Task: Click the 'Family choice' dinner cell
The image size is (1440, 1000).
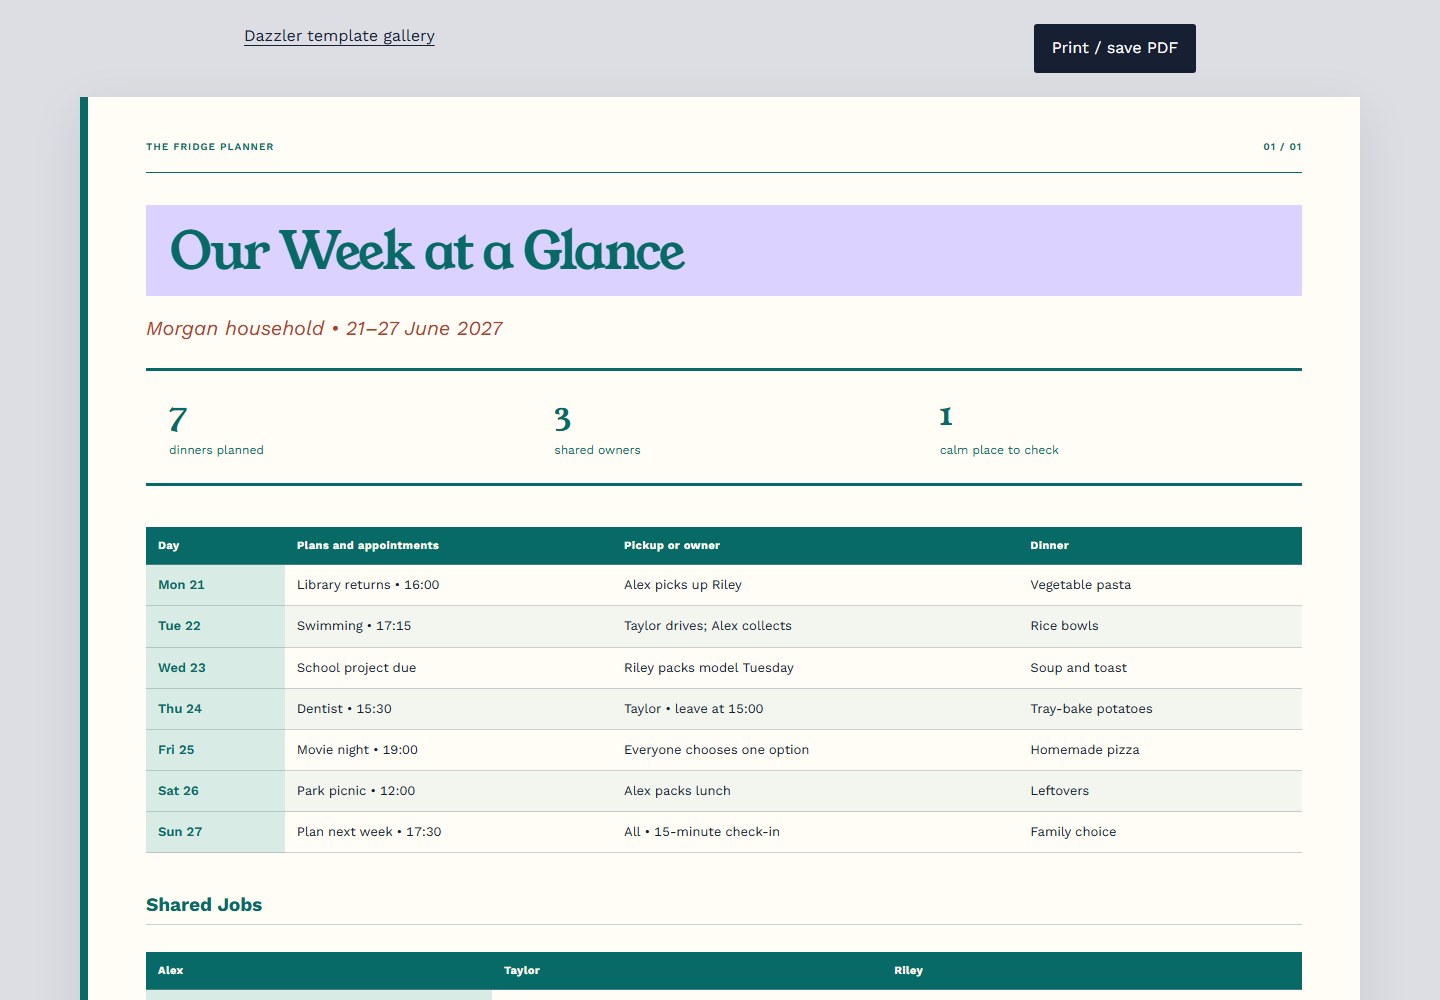Action: coord(1160,832)
